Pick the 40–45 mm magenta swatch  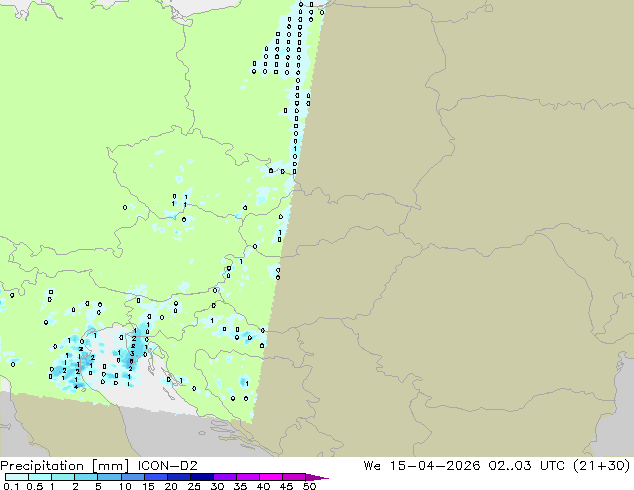(271, 477)
